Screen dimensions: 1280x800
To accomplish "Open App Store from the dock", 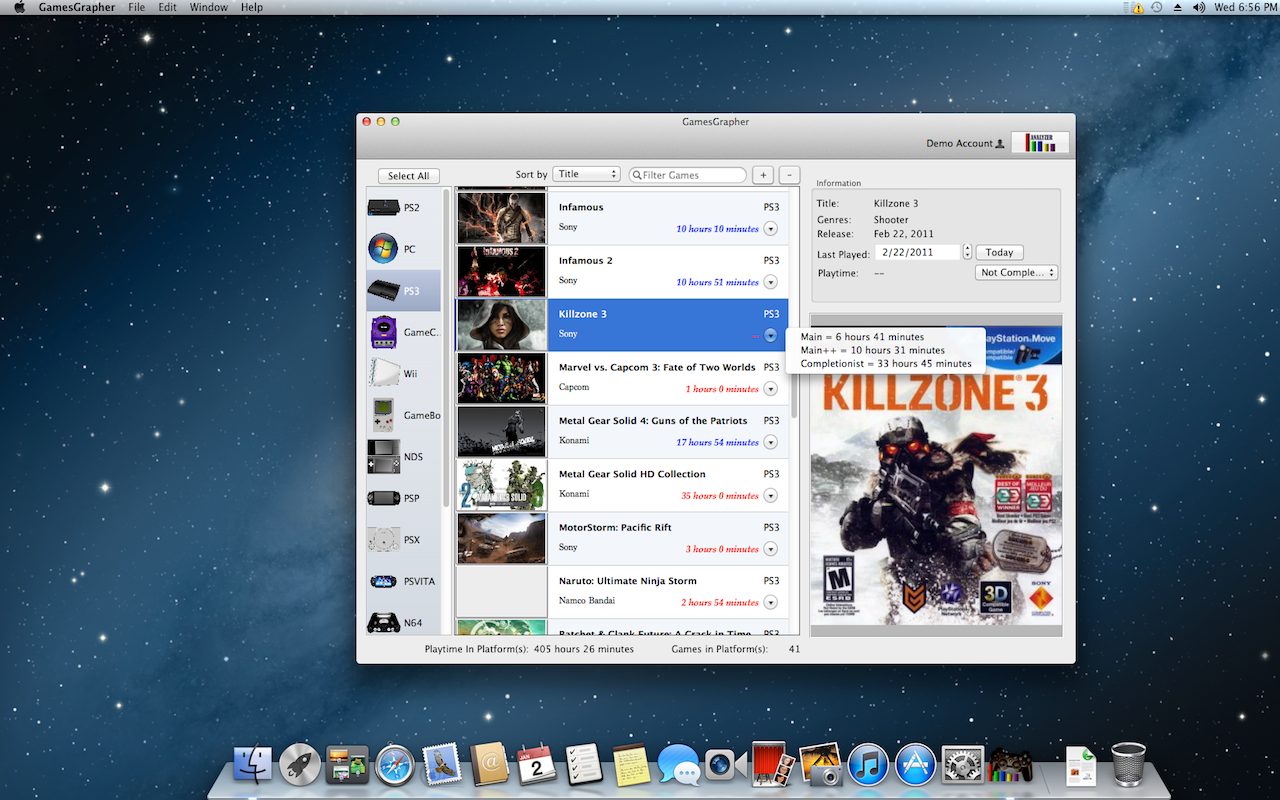I will 915,766.
